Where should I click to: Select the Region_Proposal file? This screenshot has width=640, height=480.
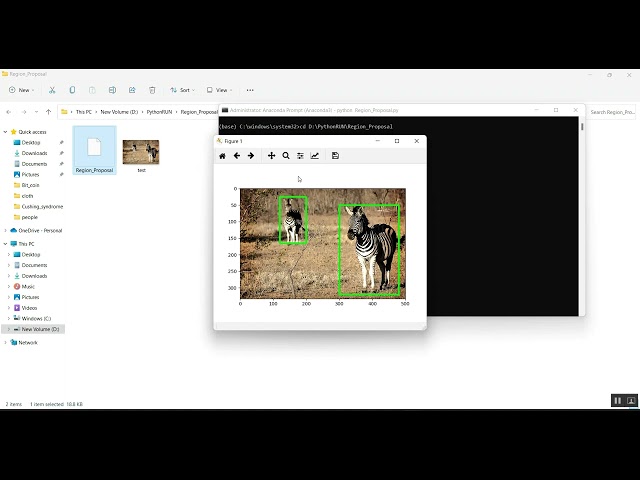94,151
